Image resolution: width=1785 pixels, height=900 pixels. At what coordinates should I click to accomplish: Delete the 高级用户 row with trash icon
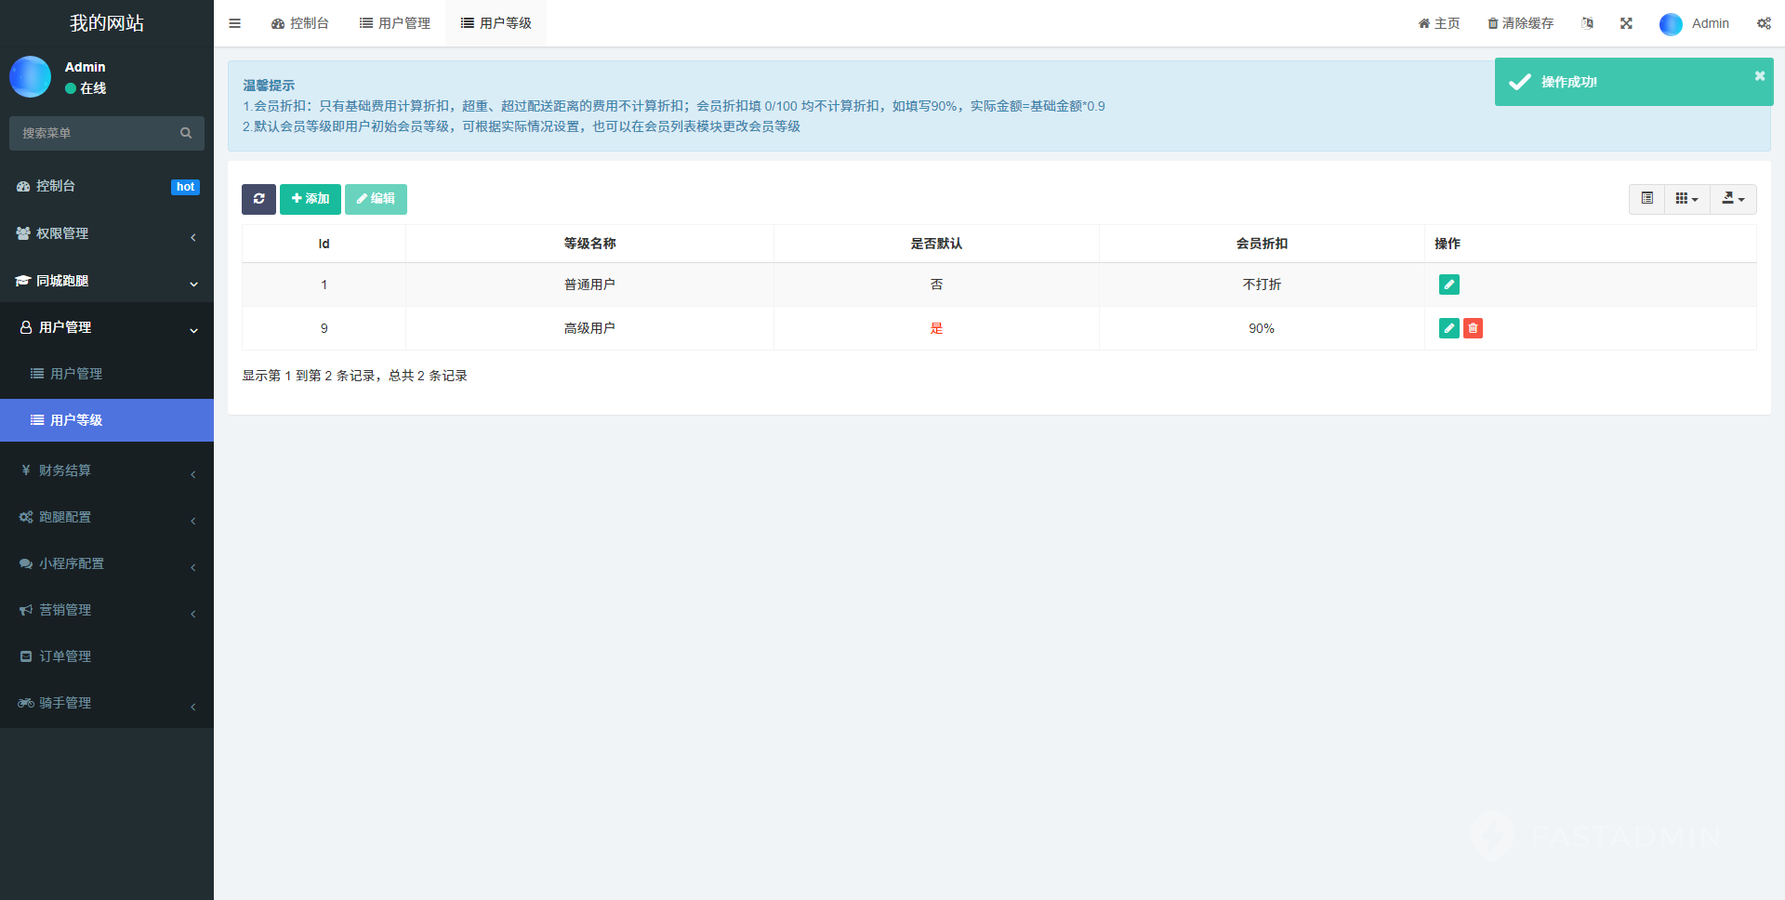click(x=1473, y=328)
